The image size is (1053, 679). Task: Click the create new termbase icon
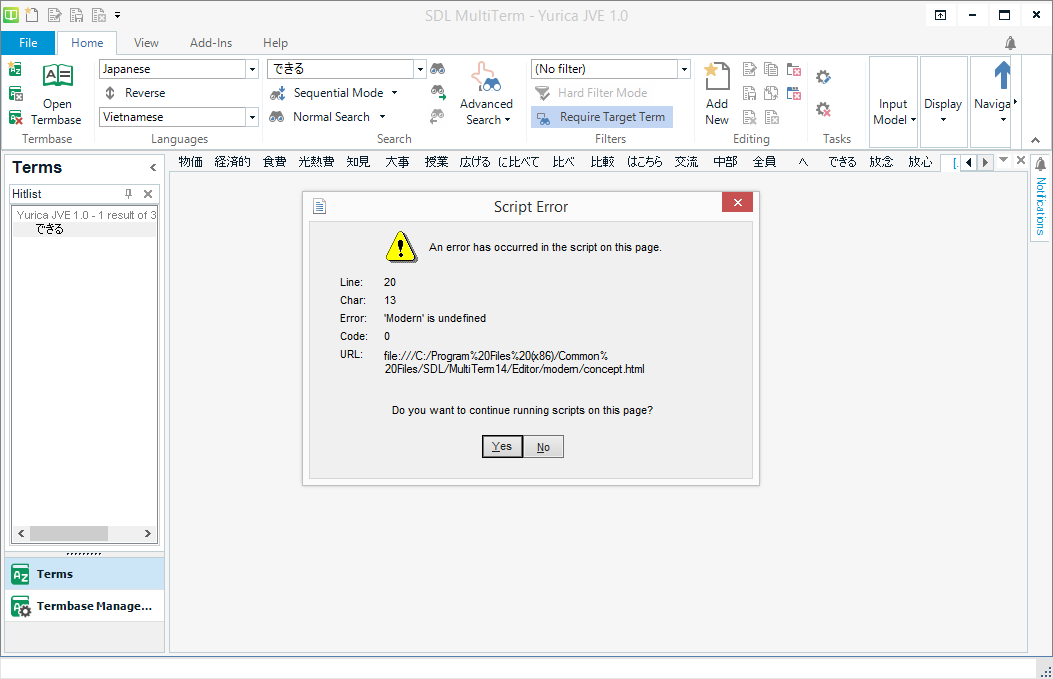click(15, 69)
